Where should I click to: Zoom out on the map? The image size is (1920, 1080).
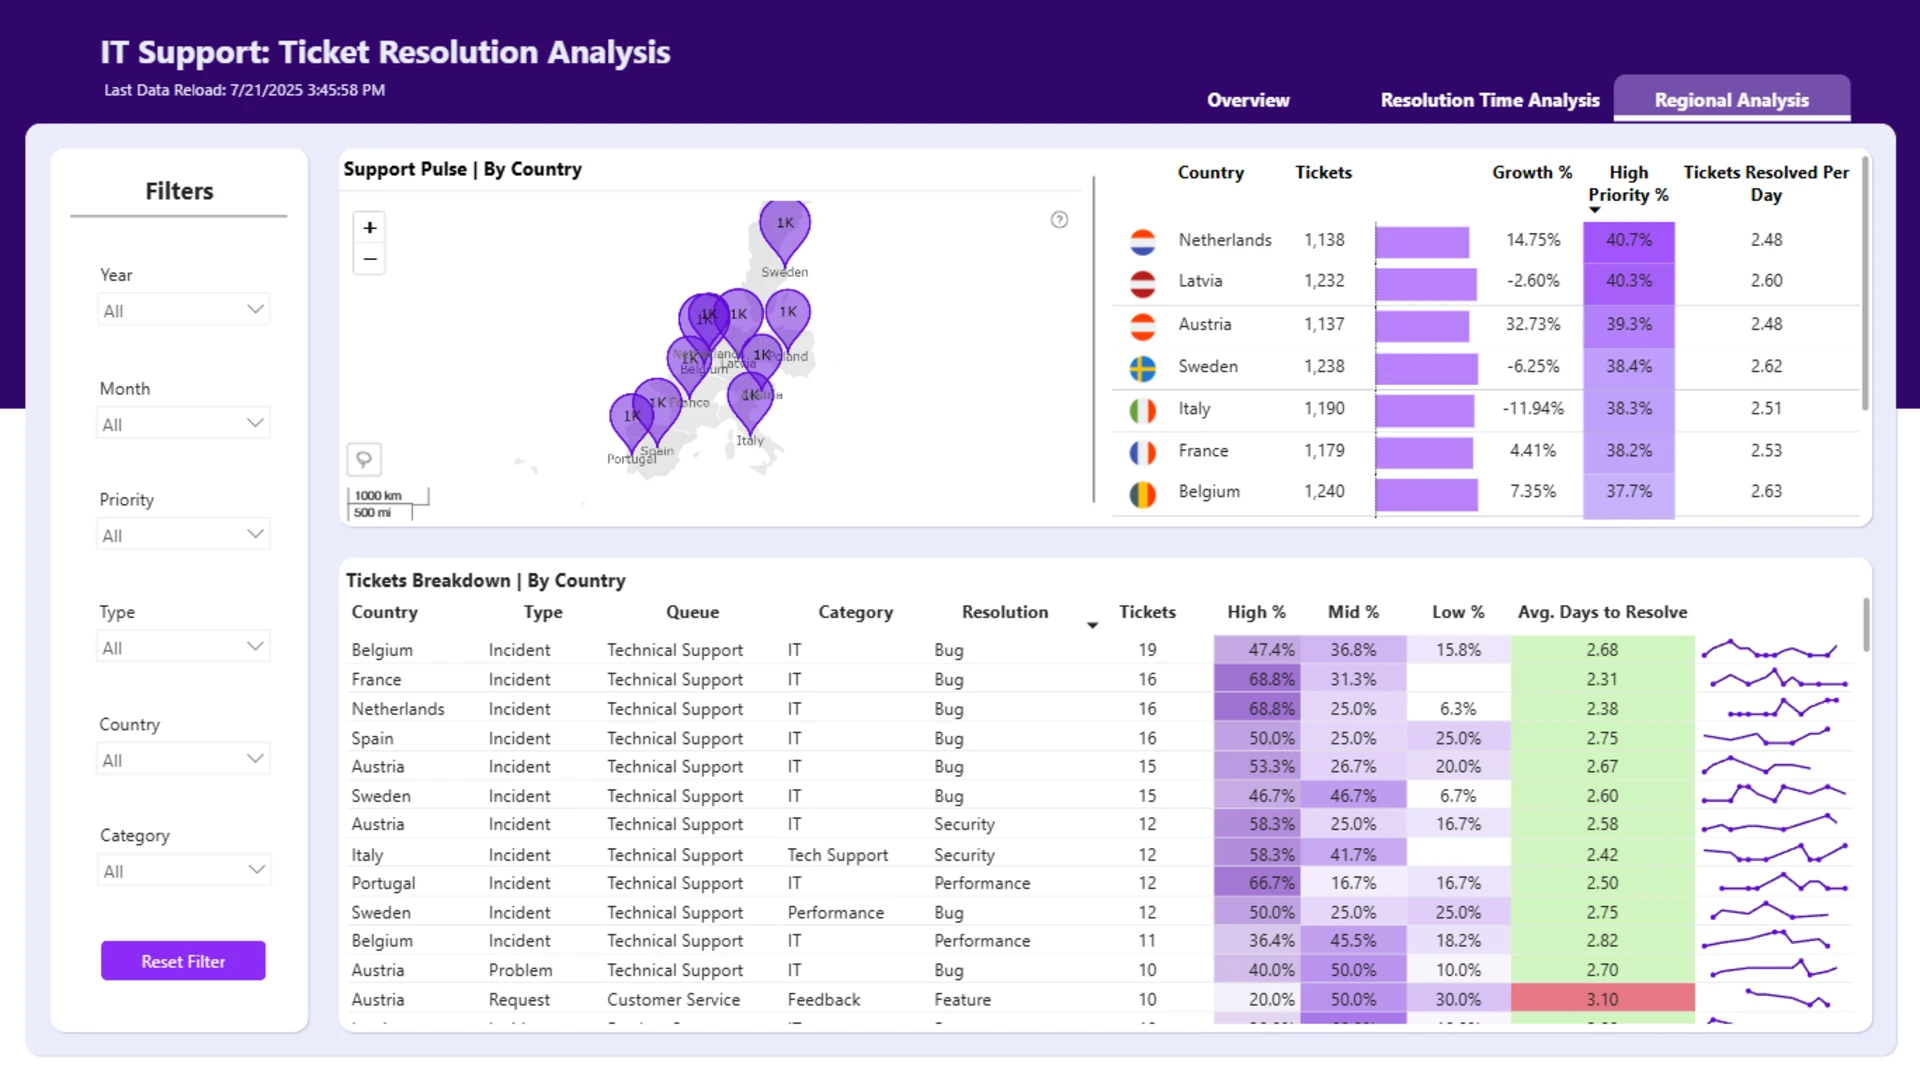click(370, 259)
